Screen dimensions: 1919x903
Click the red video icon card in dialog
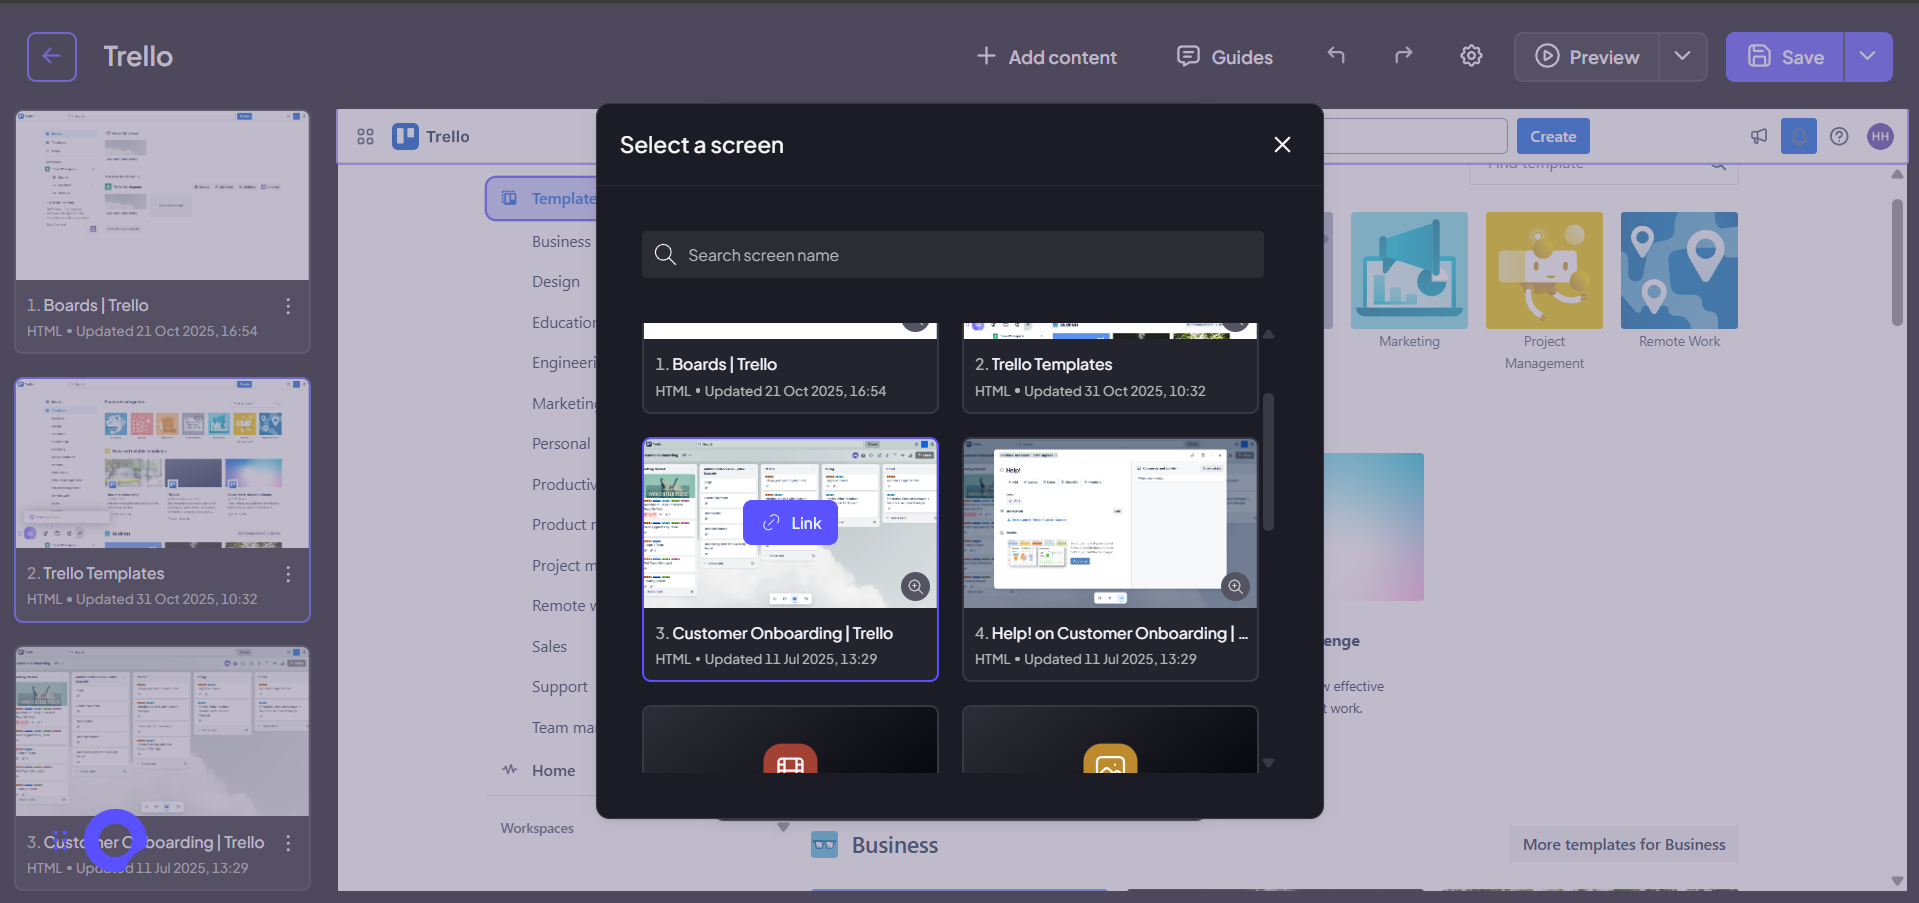pyautogui.click(x=790, y=740)
